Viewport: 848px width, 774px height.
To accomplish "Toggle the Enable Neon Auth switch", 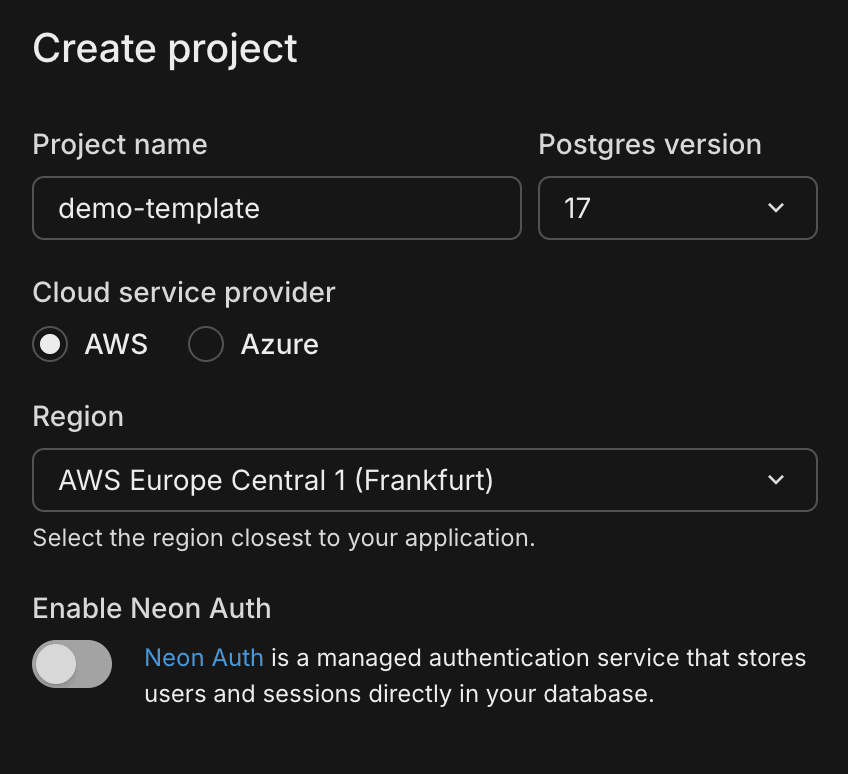I will [x=72, y=664].
